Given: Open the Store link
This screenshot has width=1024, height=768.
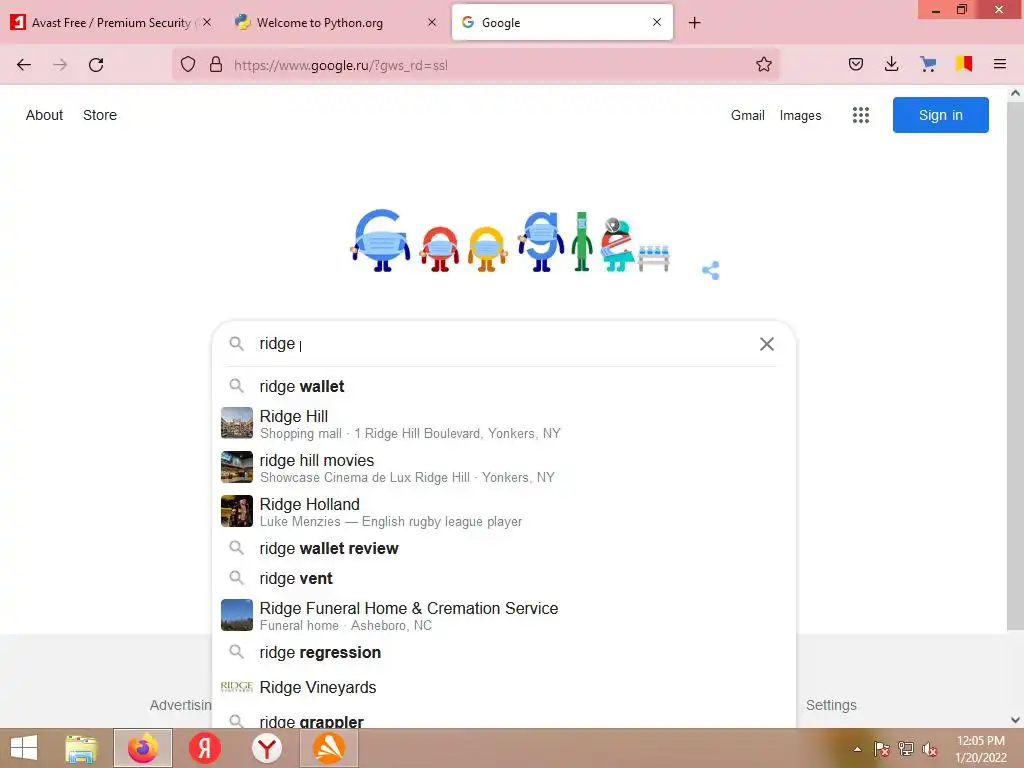Looking at the screenshot, I should (x=100, y=115).
